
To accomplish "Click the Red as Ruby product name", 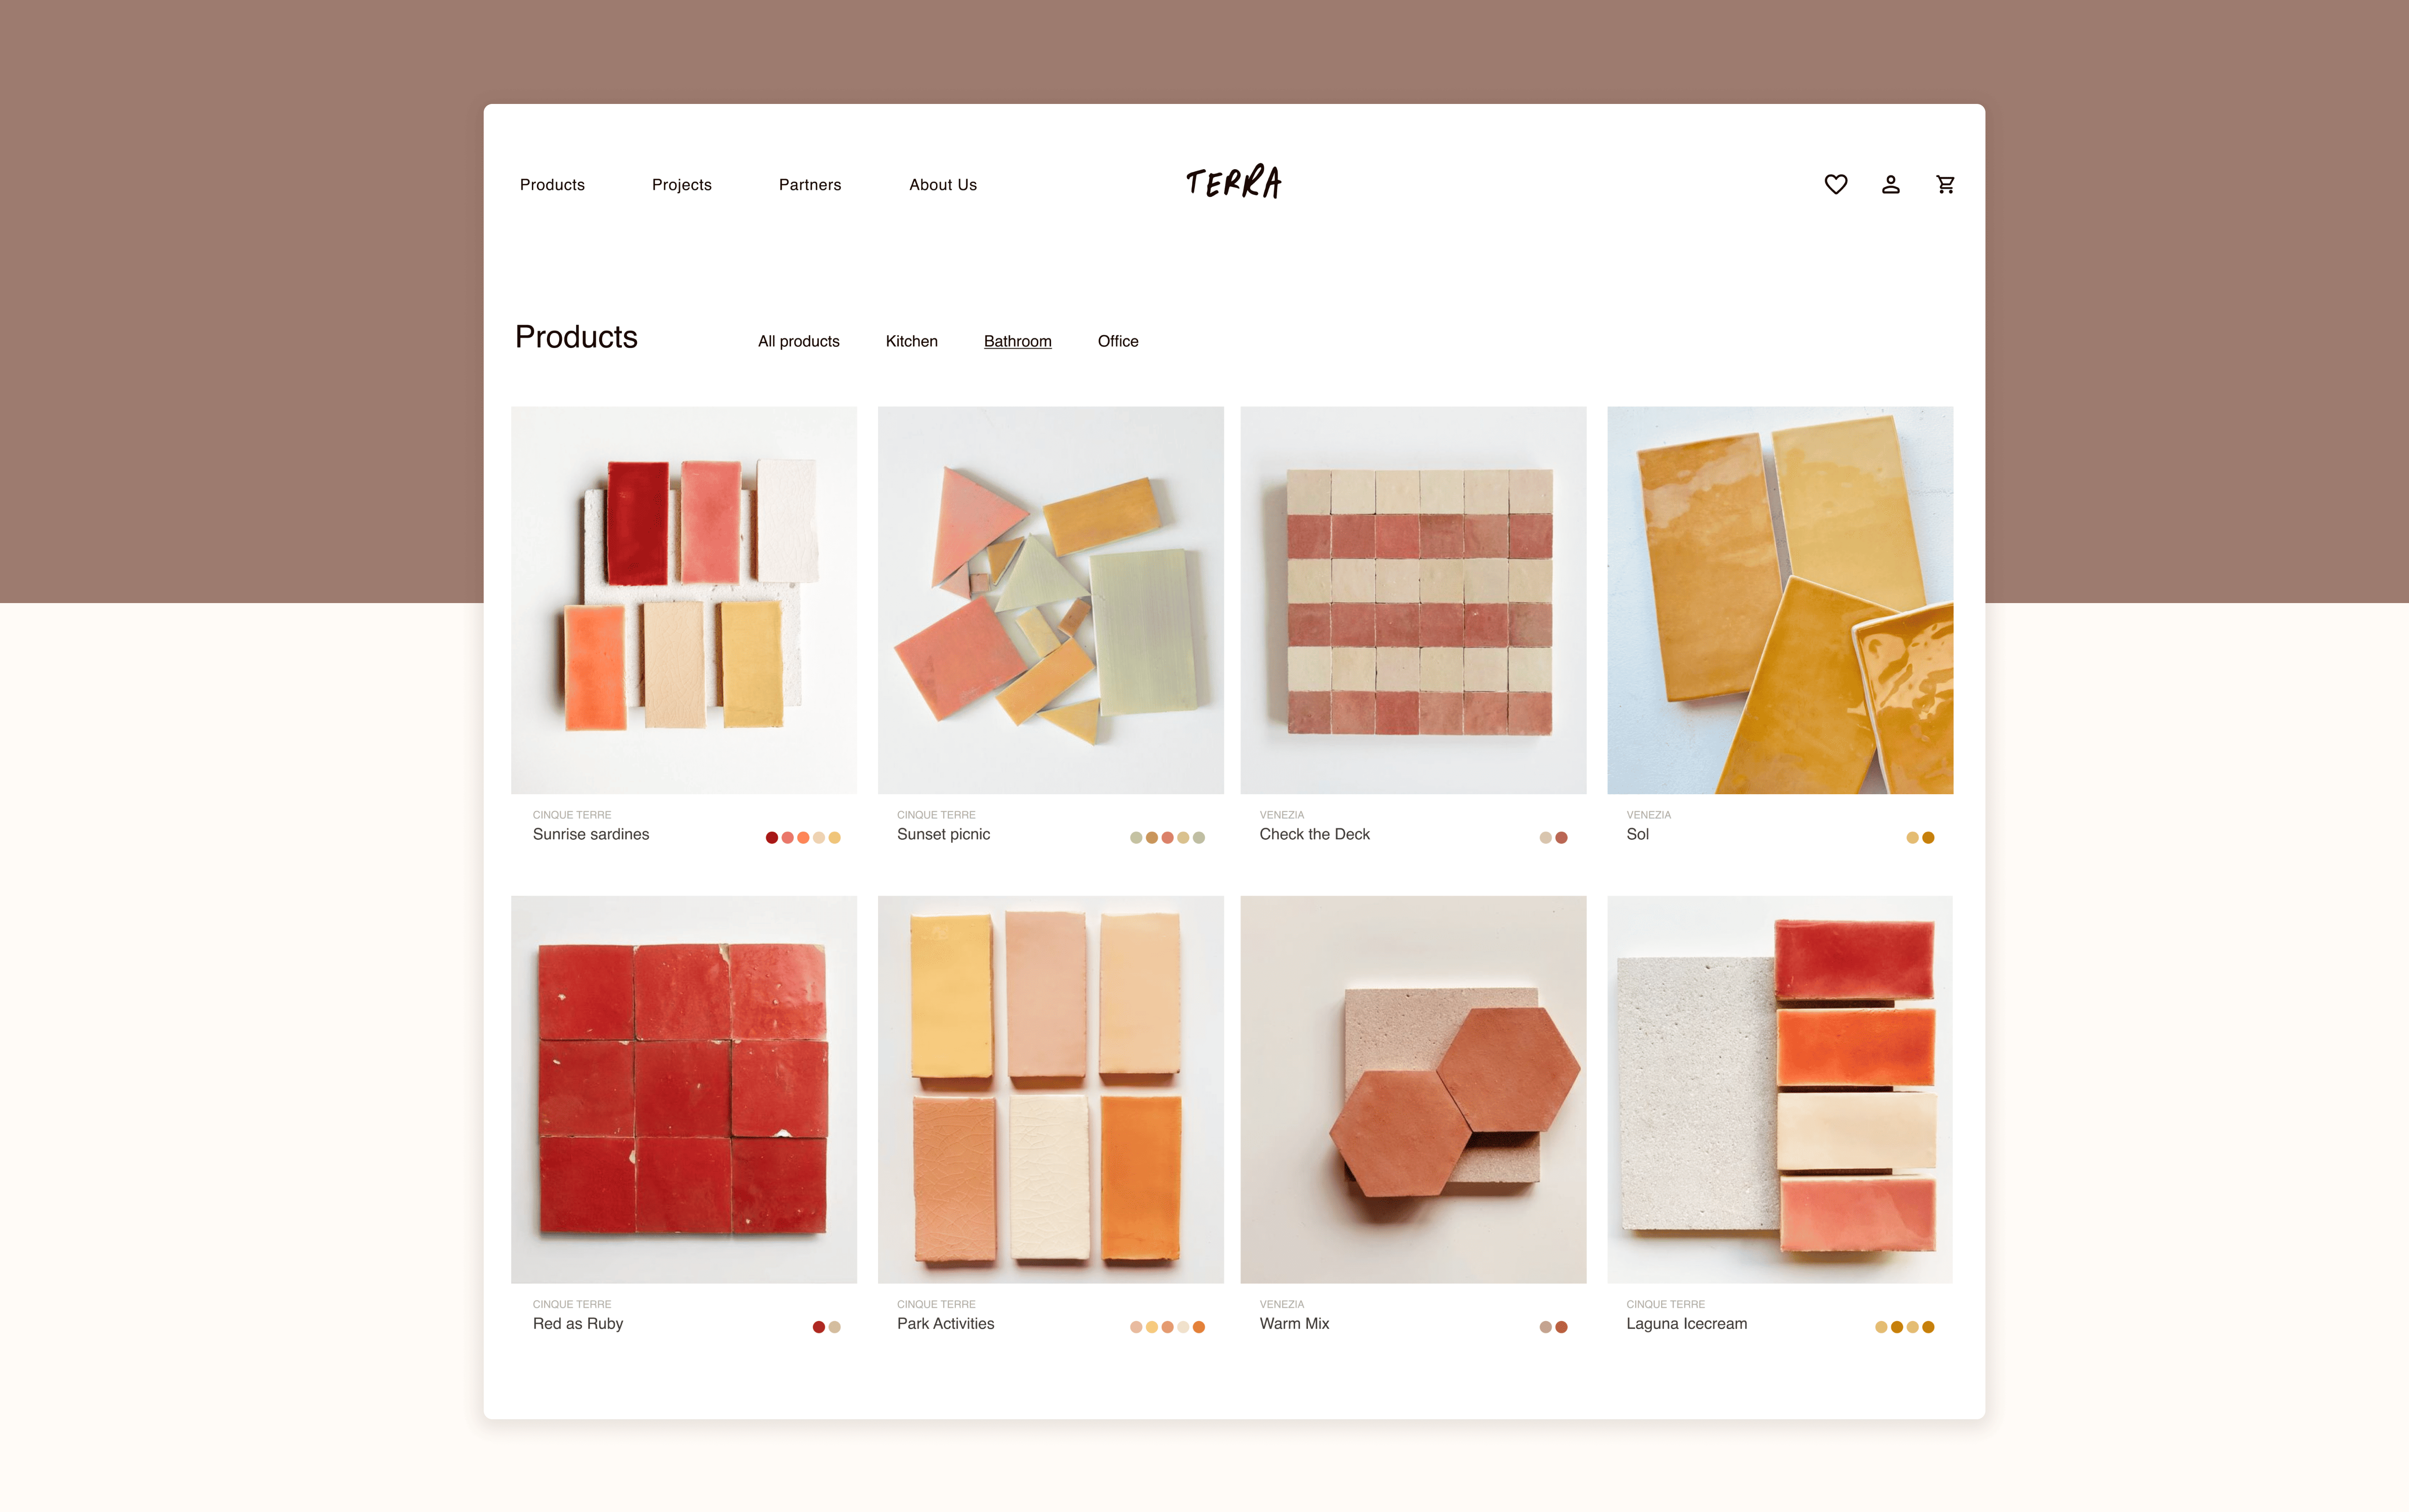I will (578, 1323).
